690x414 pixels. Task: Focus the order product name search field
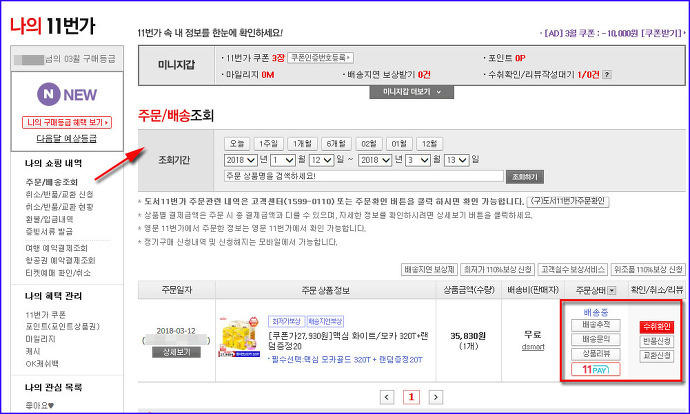pyautogui.click(x=363, y=176)
